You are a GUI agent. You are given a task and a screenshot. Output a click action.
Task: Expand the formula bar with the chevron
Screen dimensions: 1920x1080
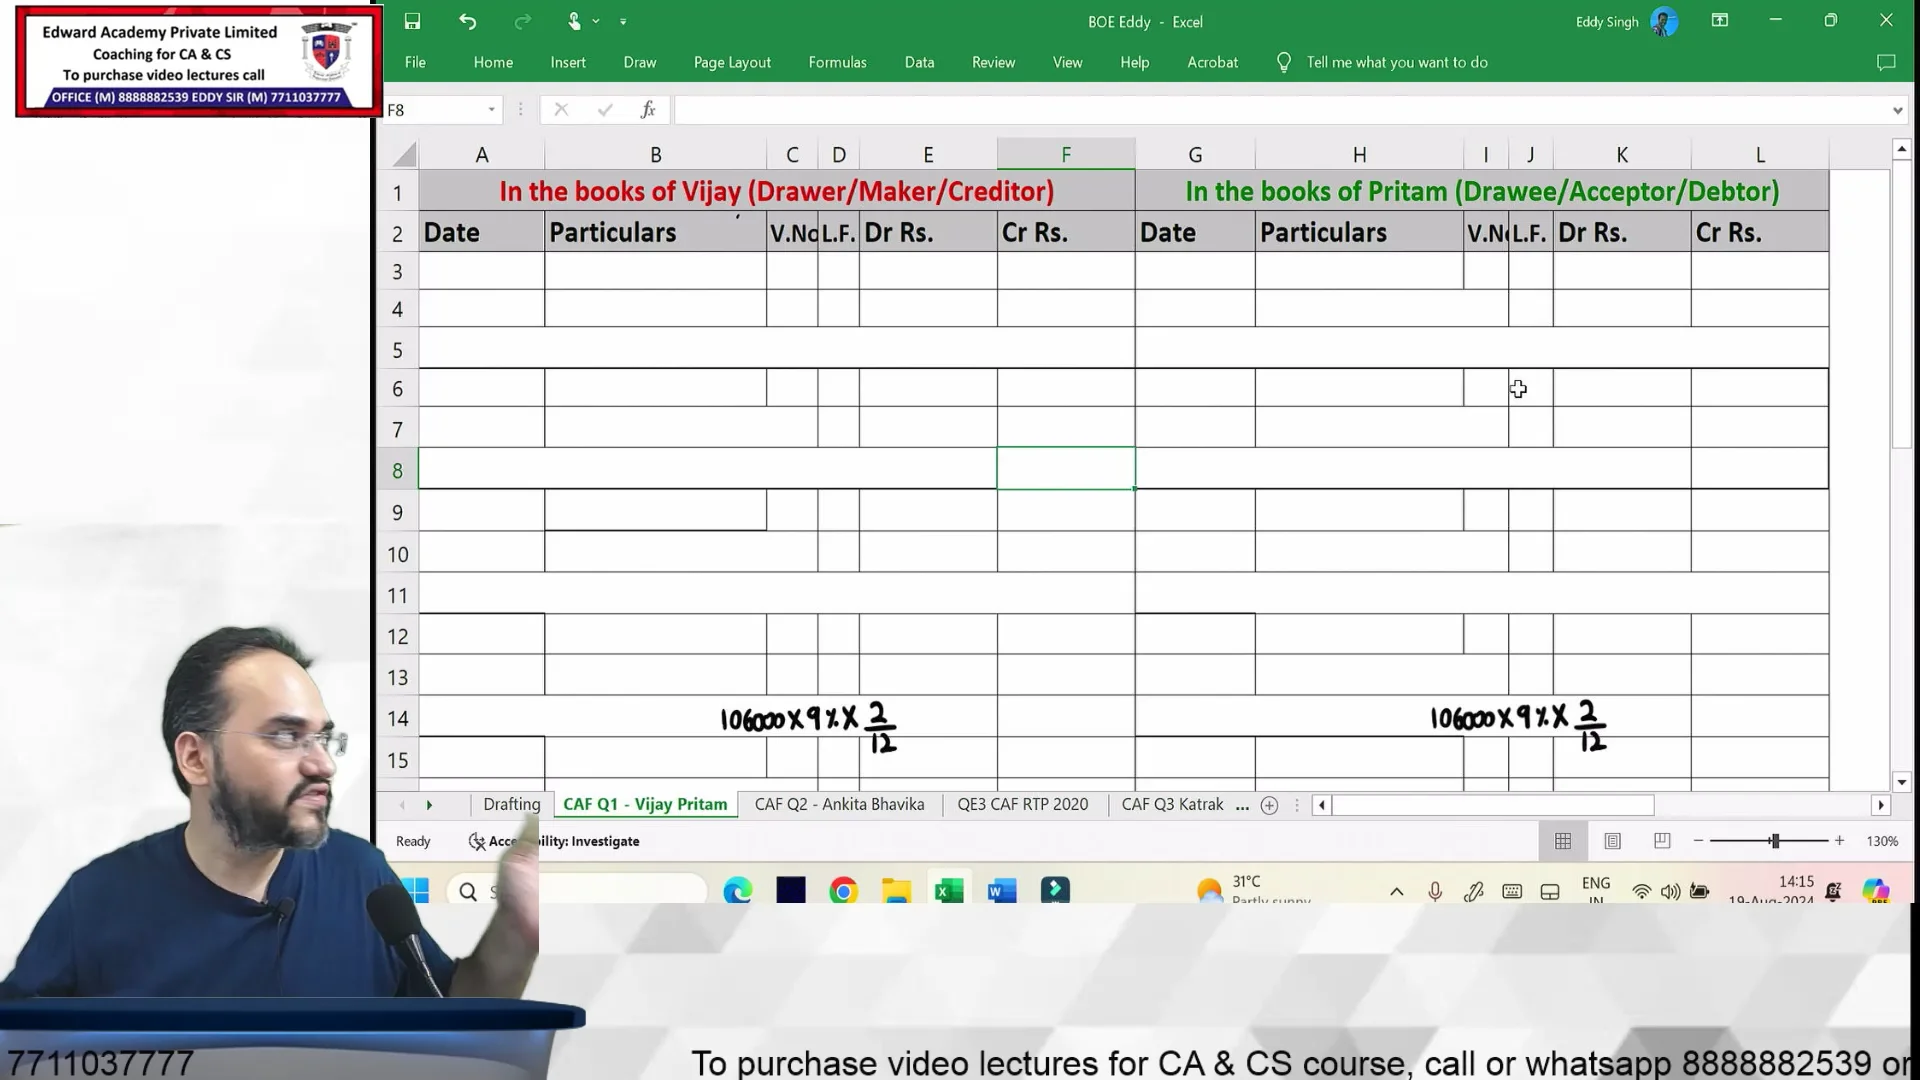pyautogui.click(x=1897, y=110)
